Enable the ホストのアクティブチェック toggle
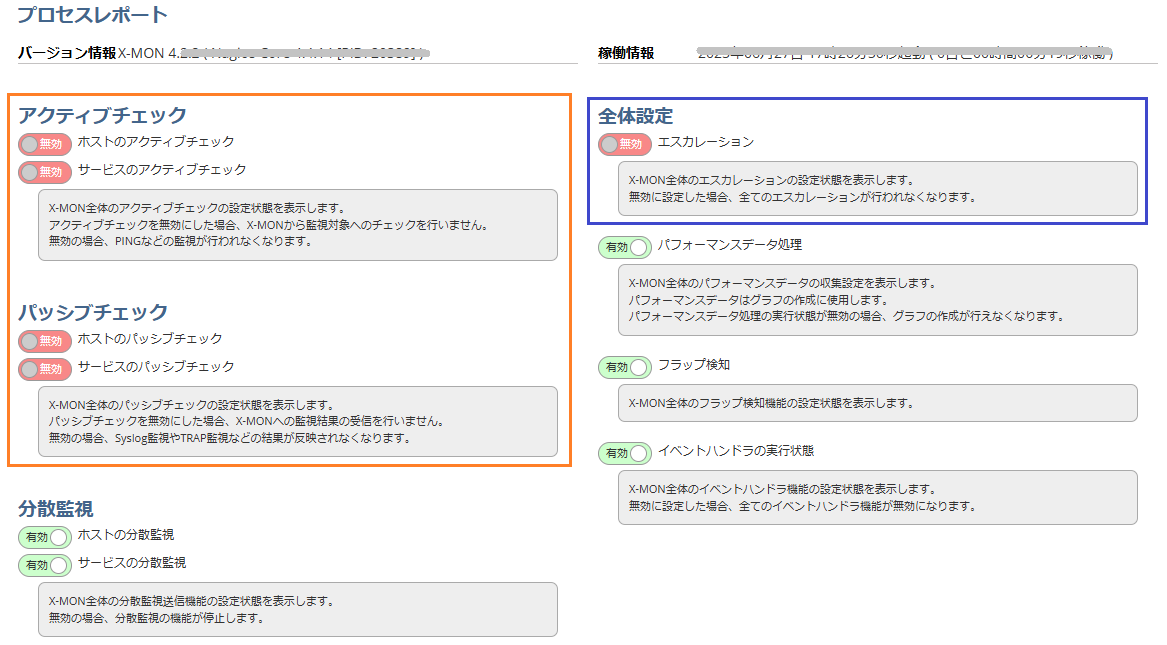This screenshot has height=645, width=1167. pyautogui.click(x=45, y=144)
